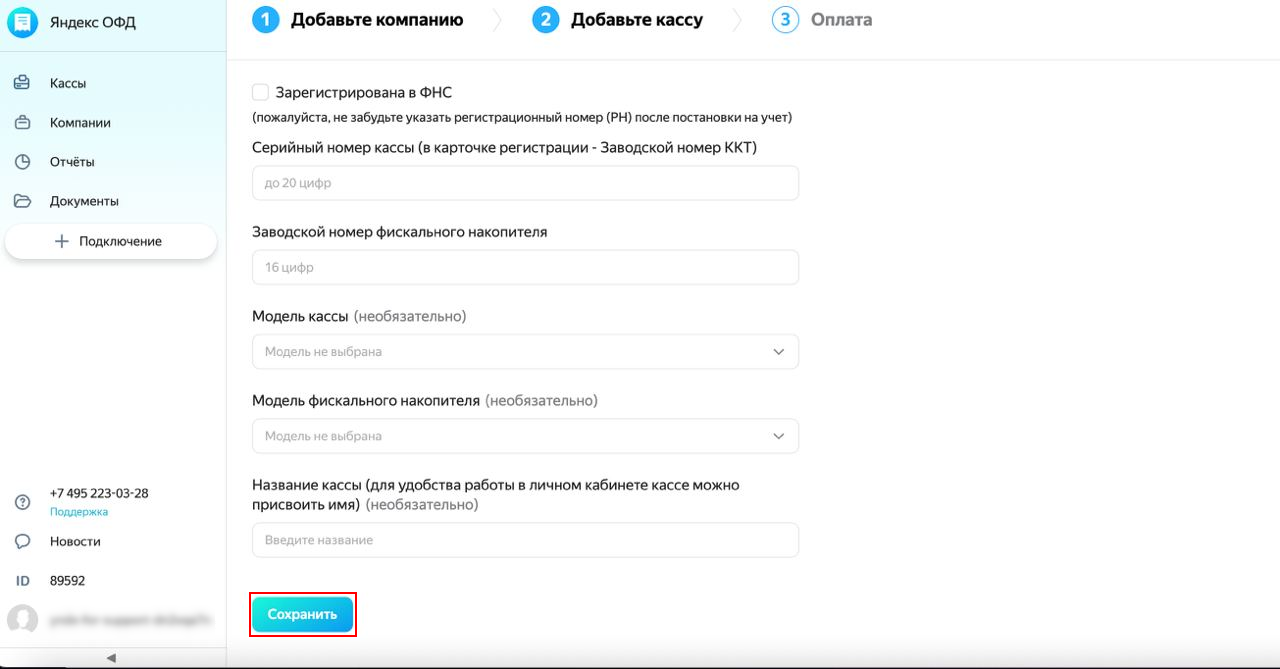Focus the Серийный номер кассы input field
This screenshot has height=669, width=1280.
point(525,183)
